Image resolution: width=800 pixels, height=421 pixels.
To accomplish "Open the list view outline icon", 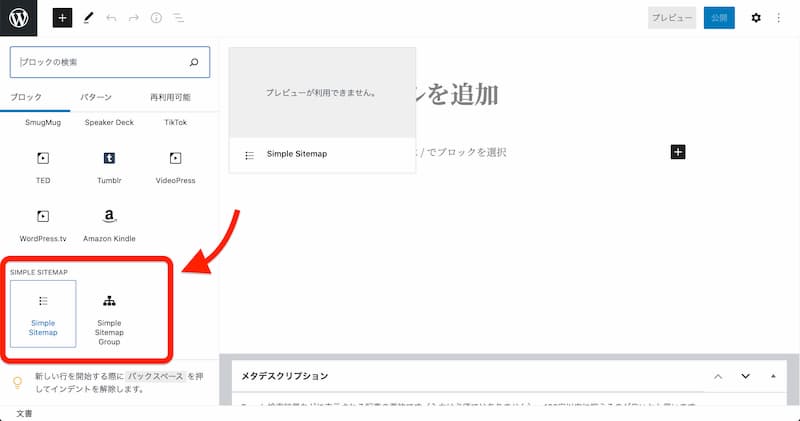I will tap(178, 18).
